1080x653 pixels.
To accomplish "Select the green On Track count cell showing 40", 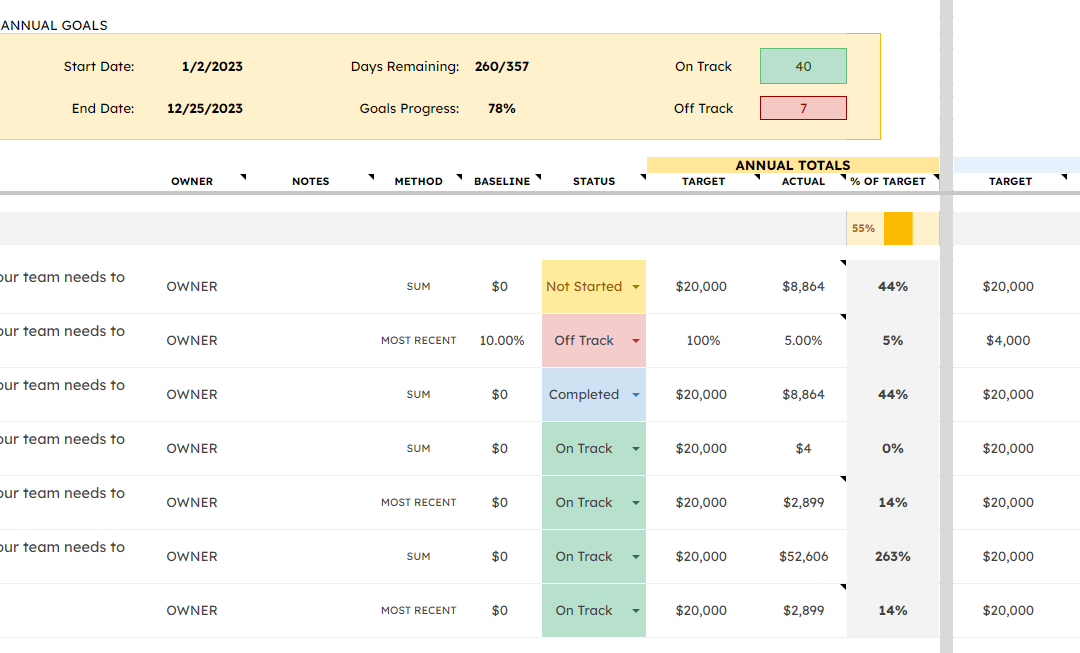I will coord(803,66).
